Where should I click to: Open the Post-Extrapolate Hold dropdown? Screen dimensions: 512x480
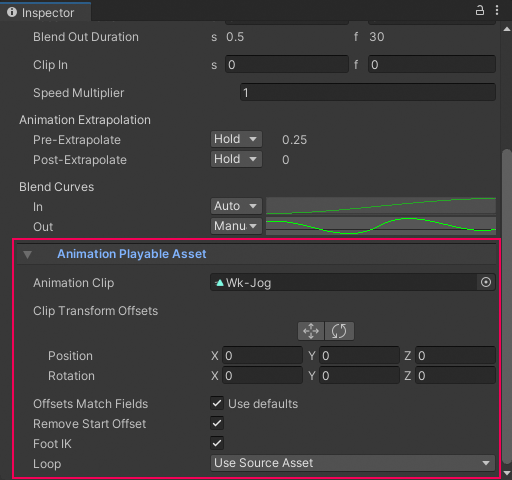tap(236, 159)
